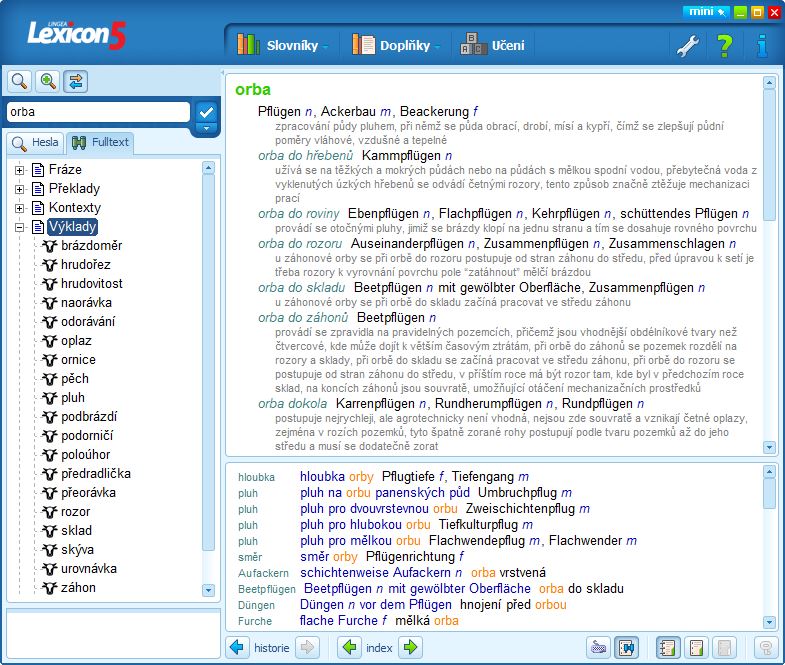Image resolution: width=785 pixels, height=665 pixels.
Task: Click the magnifier with green plus
Action: [x=48, y=81]
